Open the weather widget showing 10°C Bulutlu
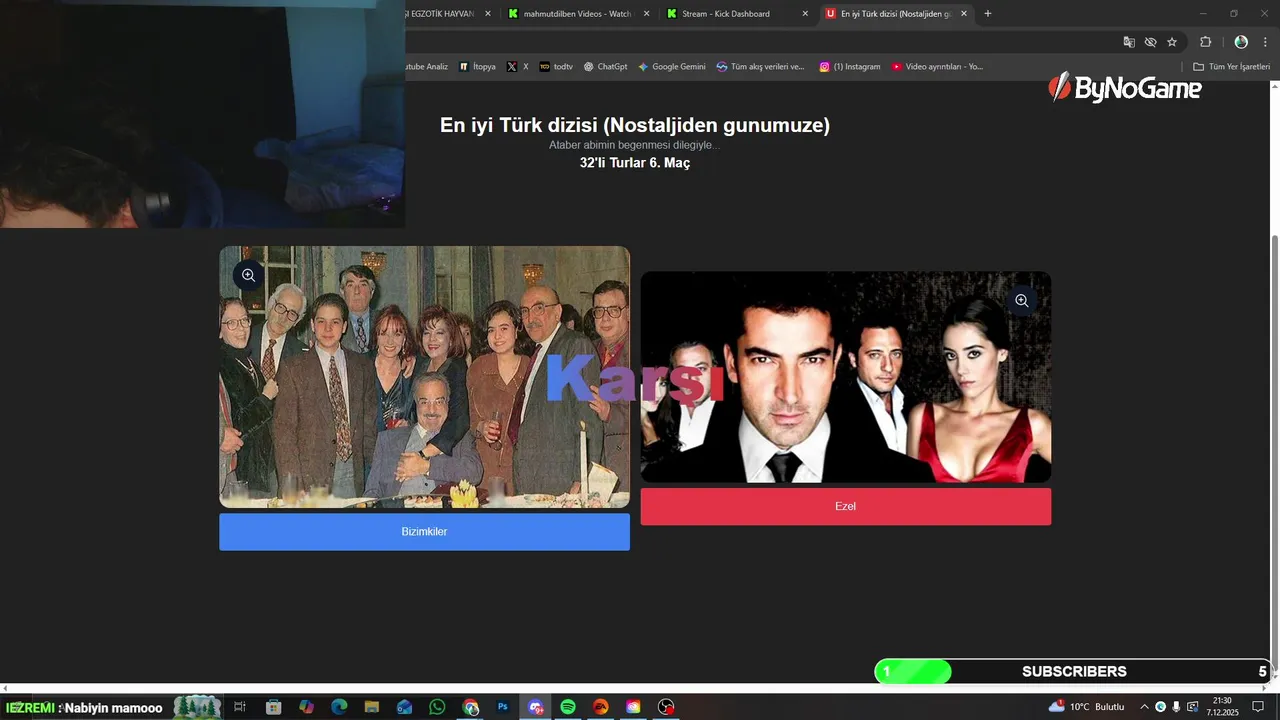The image size is (1280, 720). (1086, 707)
